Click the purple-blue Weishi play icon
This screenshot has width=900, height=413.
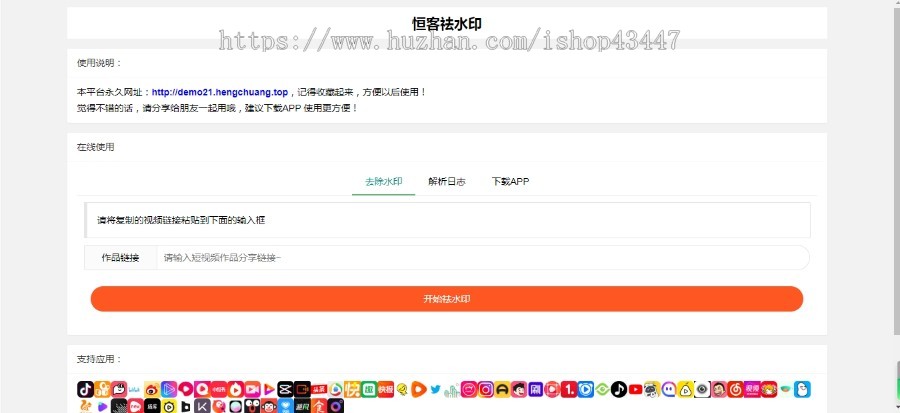tap(169, 389)
